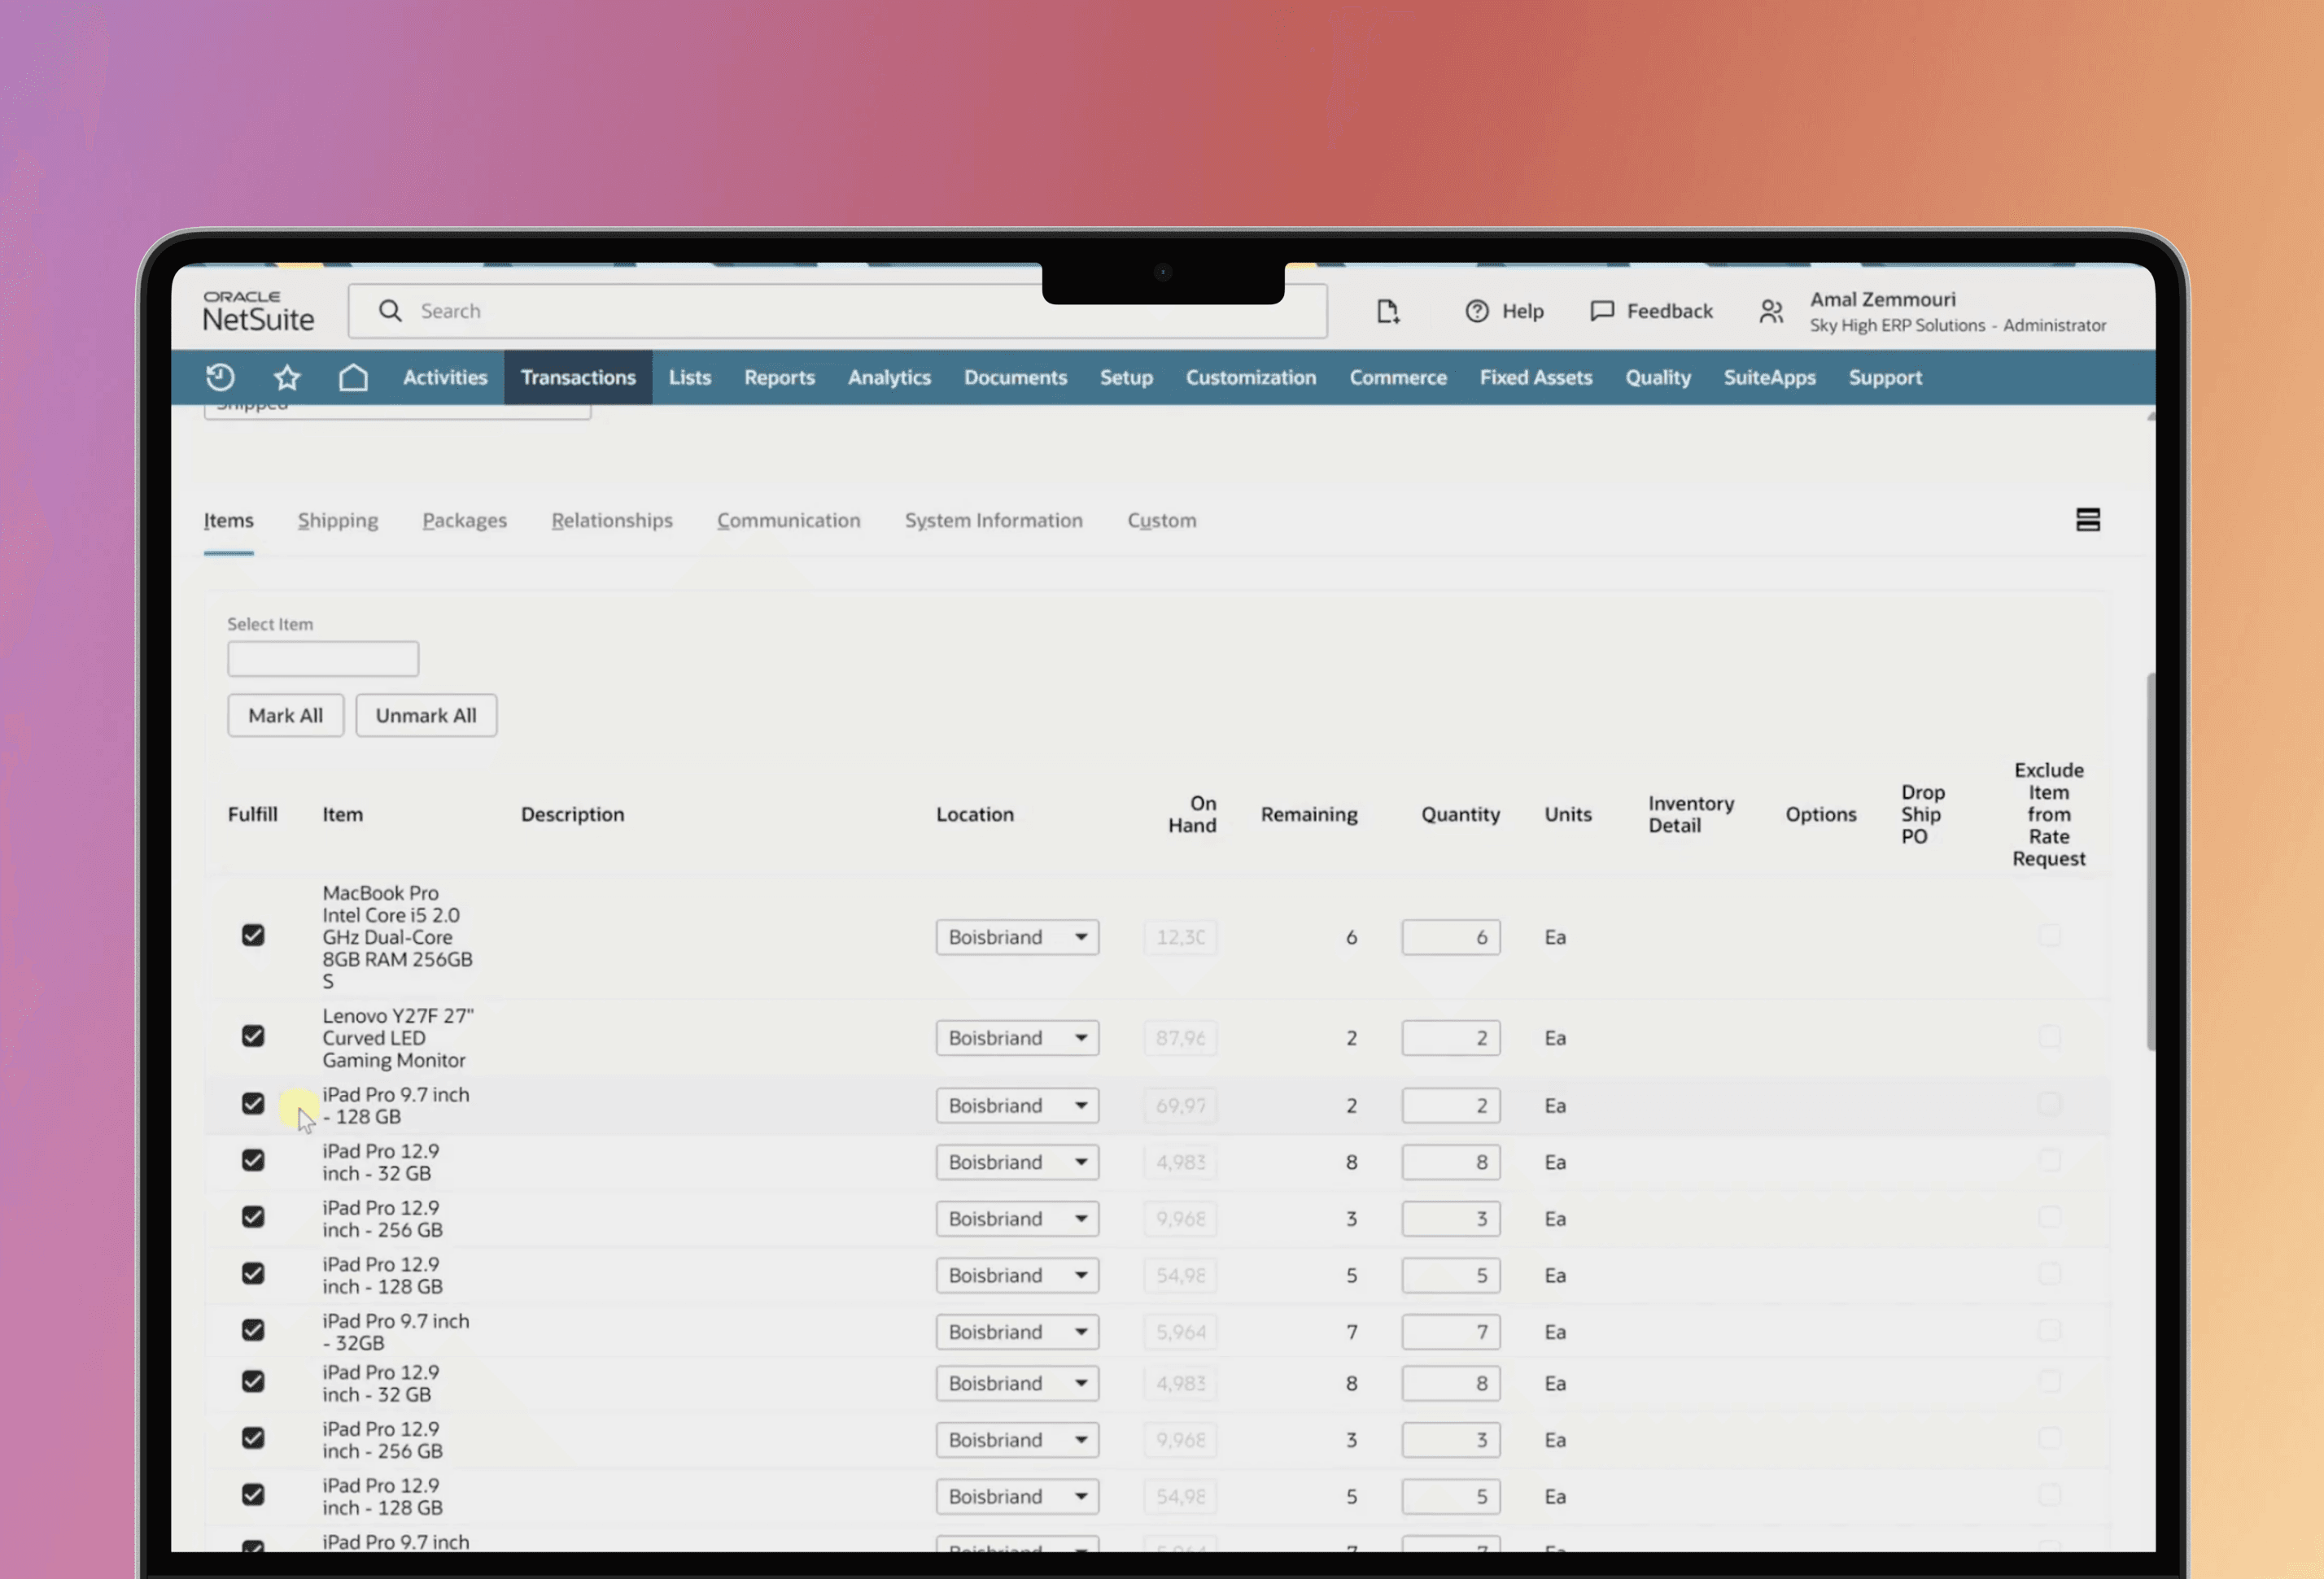Open the SuiteApps menu
Image resolution: width=2324 pixels, height=1579 pixels.
tap(1769, 377)
